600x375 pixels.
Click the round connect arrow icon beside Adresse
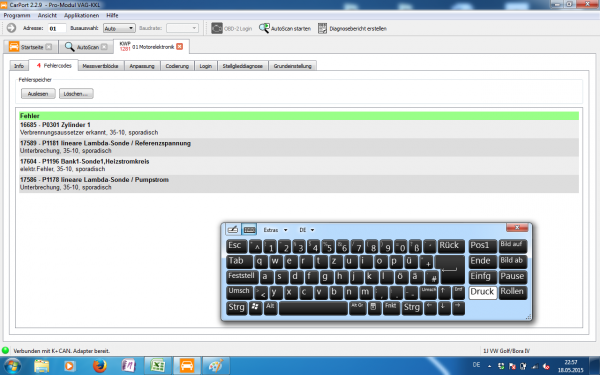point(11,28)
